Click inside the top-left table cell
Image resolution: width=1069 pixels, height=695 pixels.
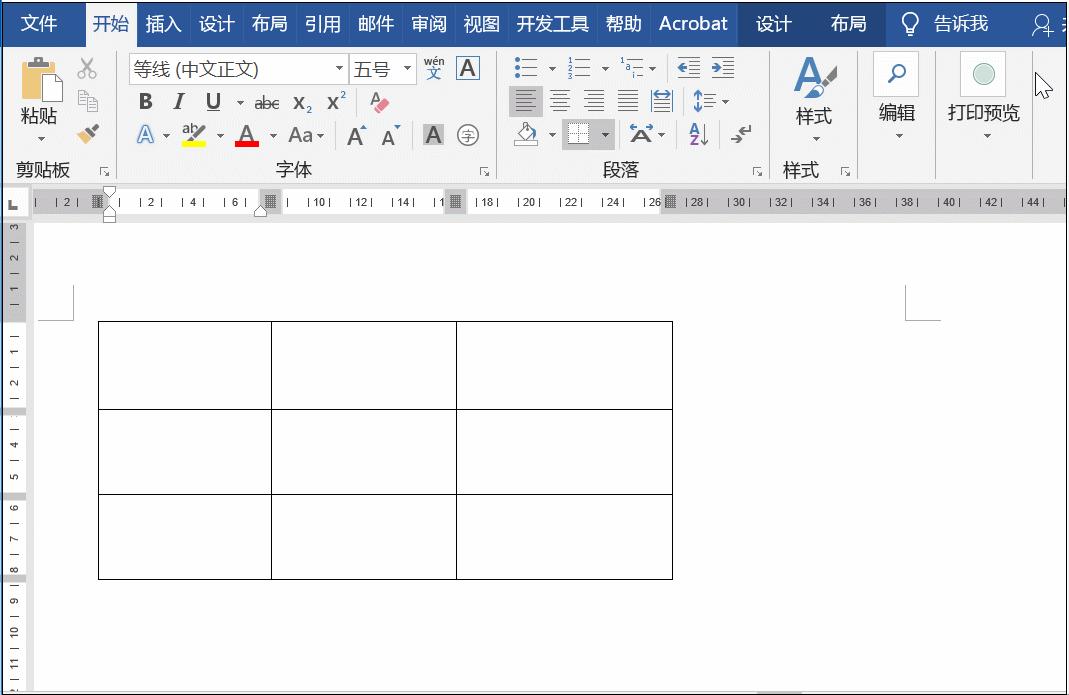(x=185, y=365)
